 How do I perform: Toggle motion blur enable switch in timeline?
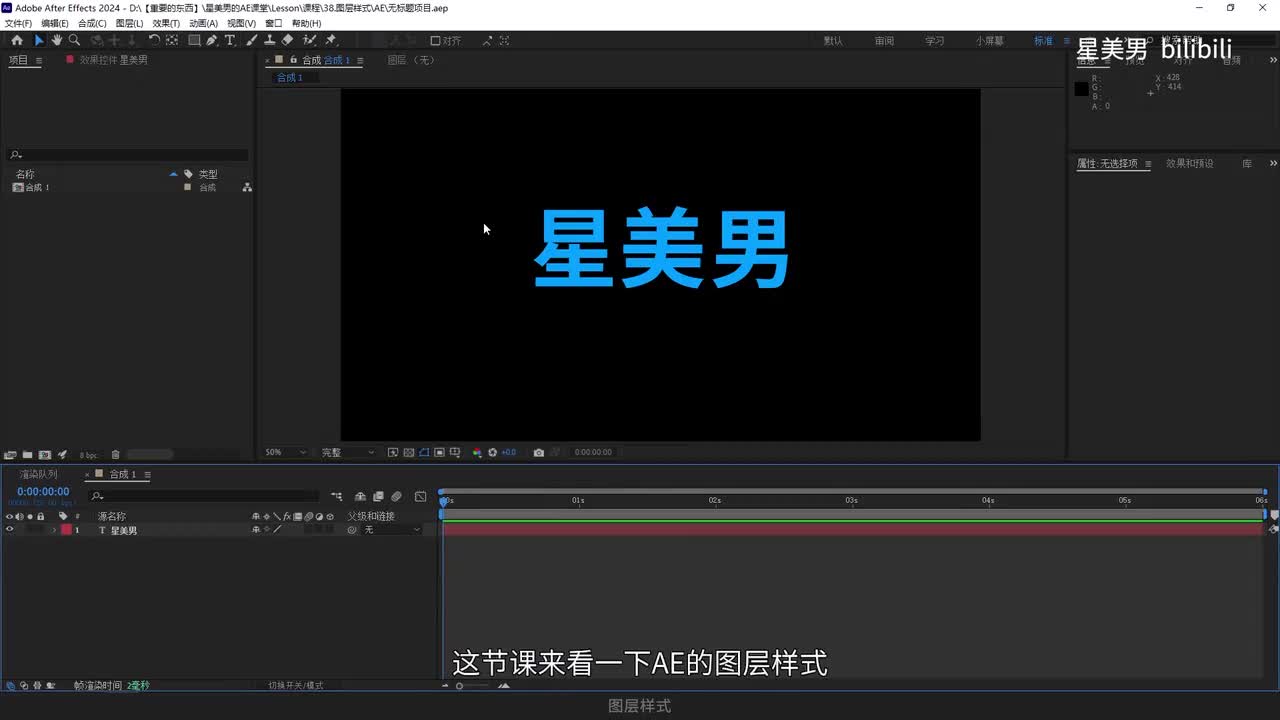point(396,496)
